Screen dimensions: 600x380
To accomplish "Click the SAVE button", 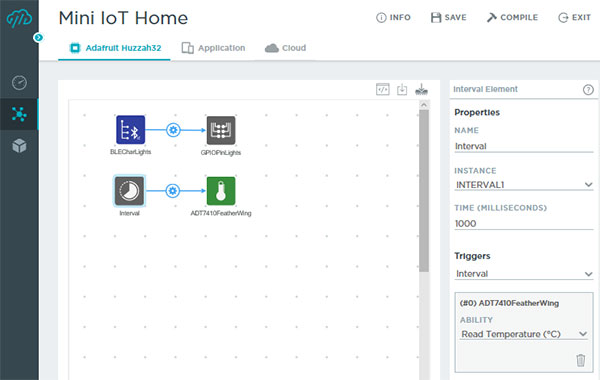I will [x=448, y=18].
